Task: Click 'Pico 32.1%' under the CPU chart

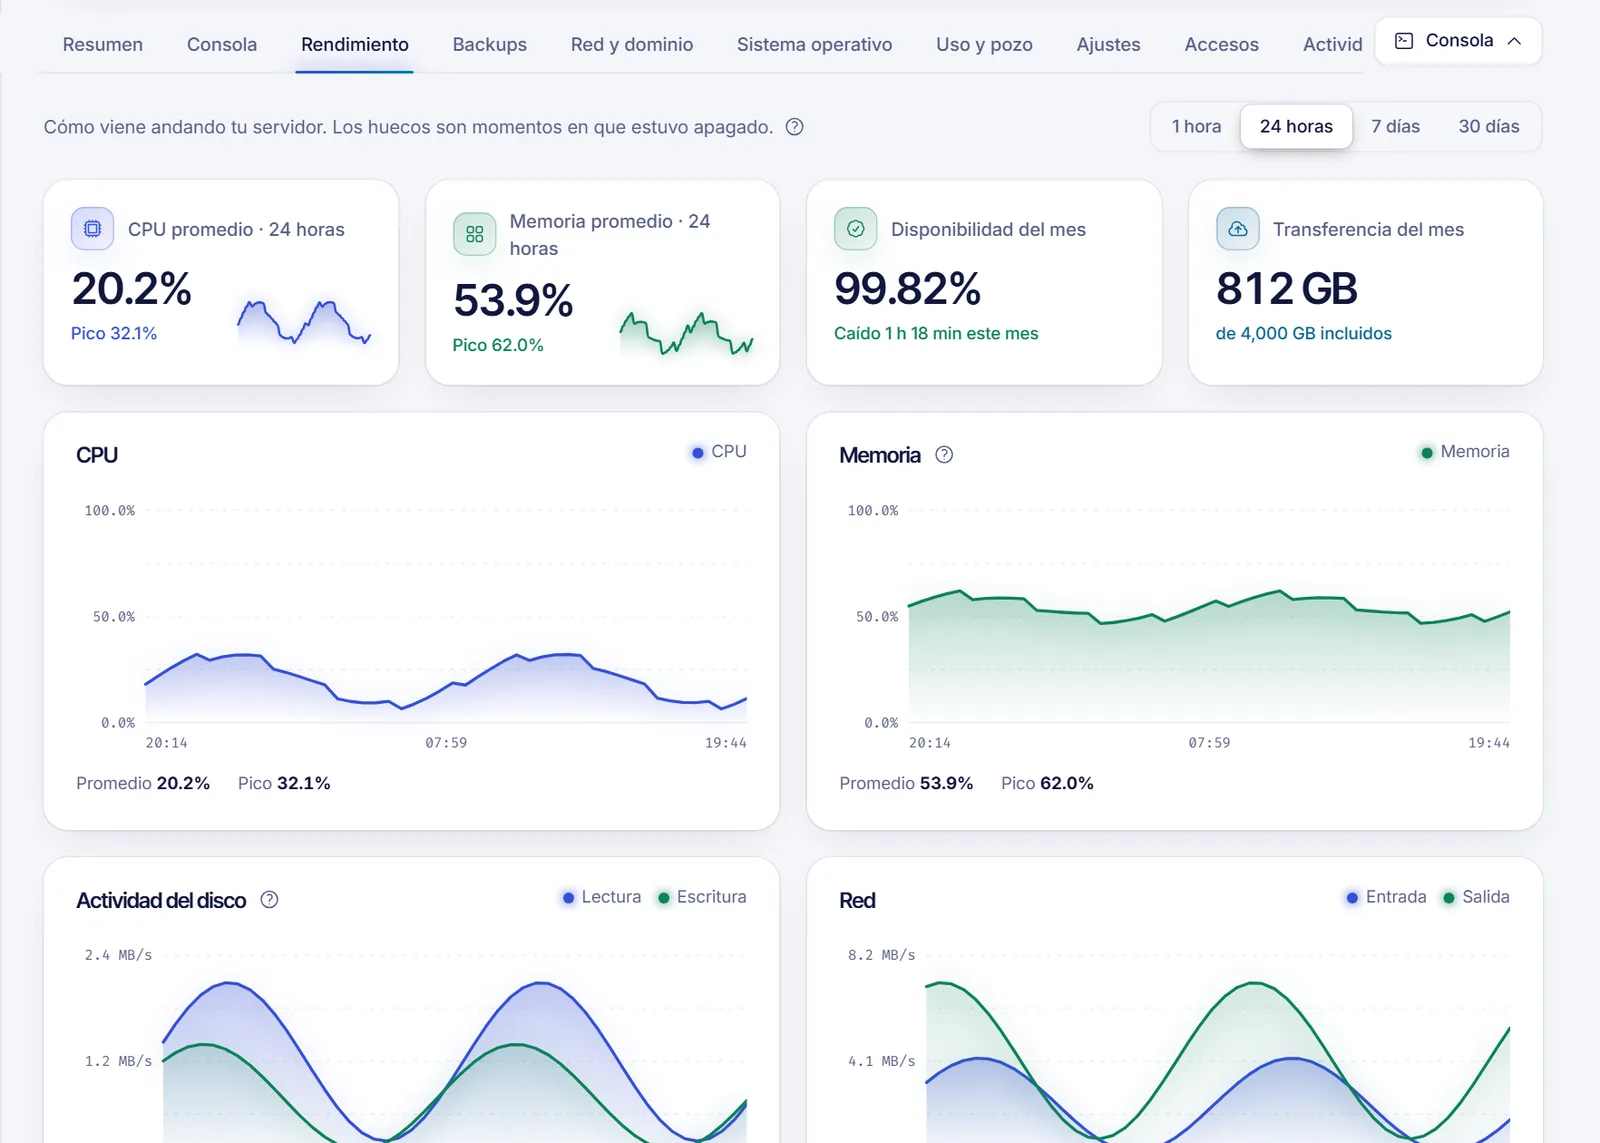Action: (x=284, y=784)
